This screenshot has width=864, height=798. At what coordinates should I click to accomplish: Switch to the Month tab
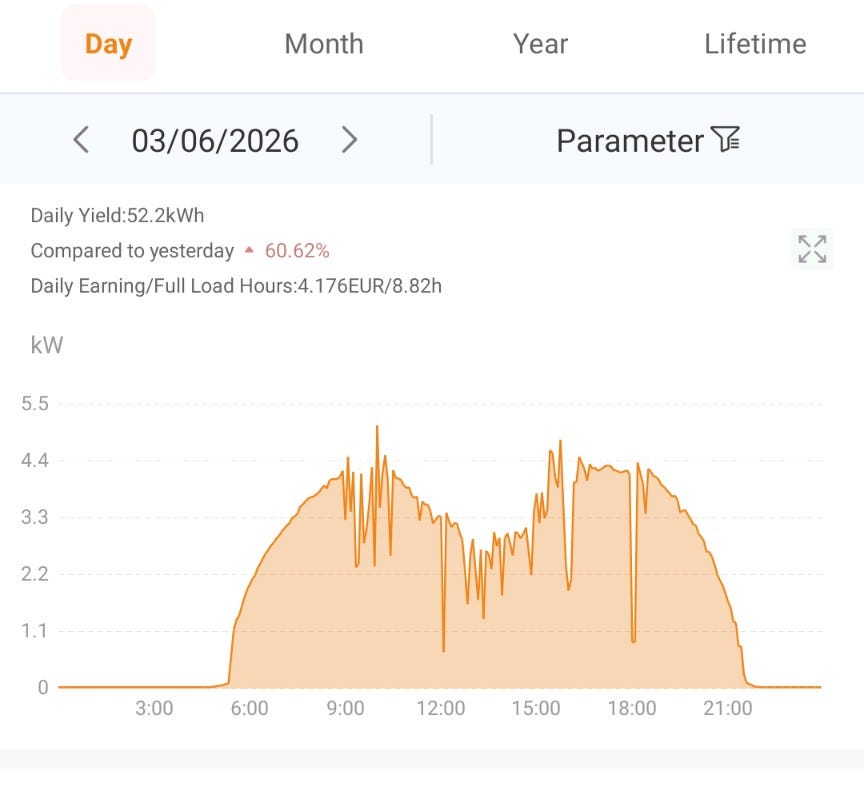(x=324, y=44)
